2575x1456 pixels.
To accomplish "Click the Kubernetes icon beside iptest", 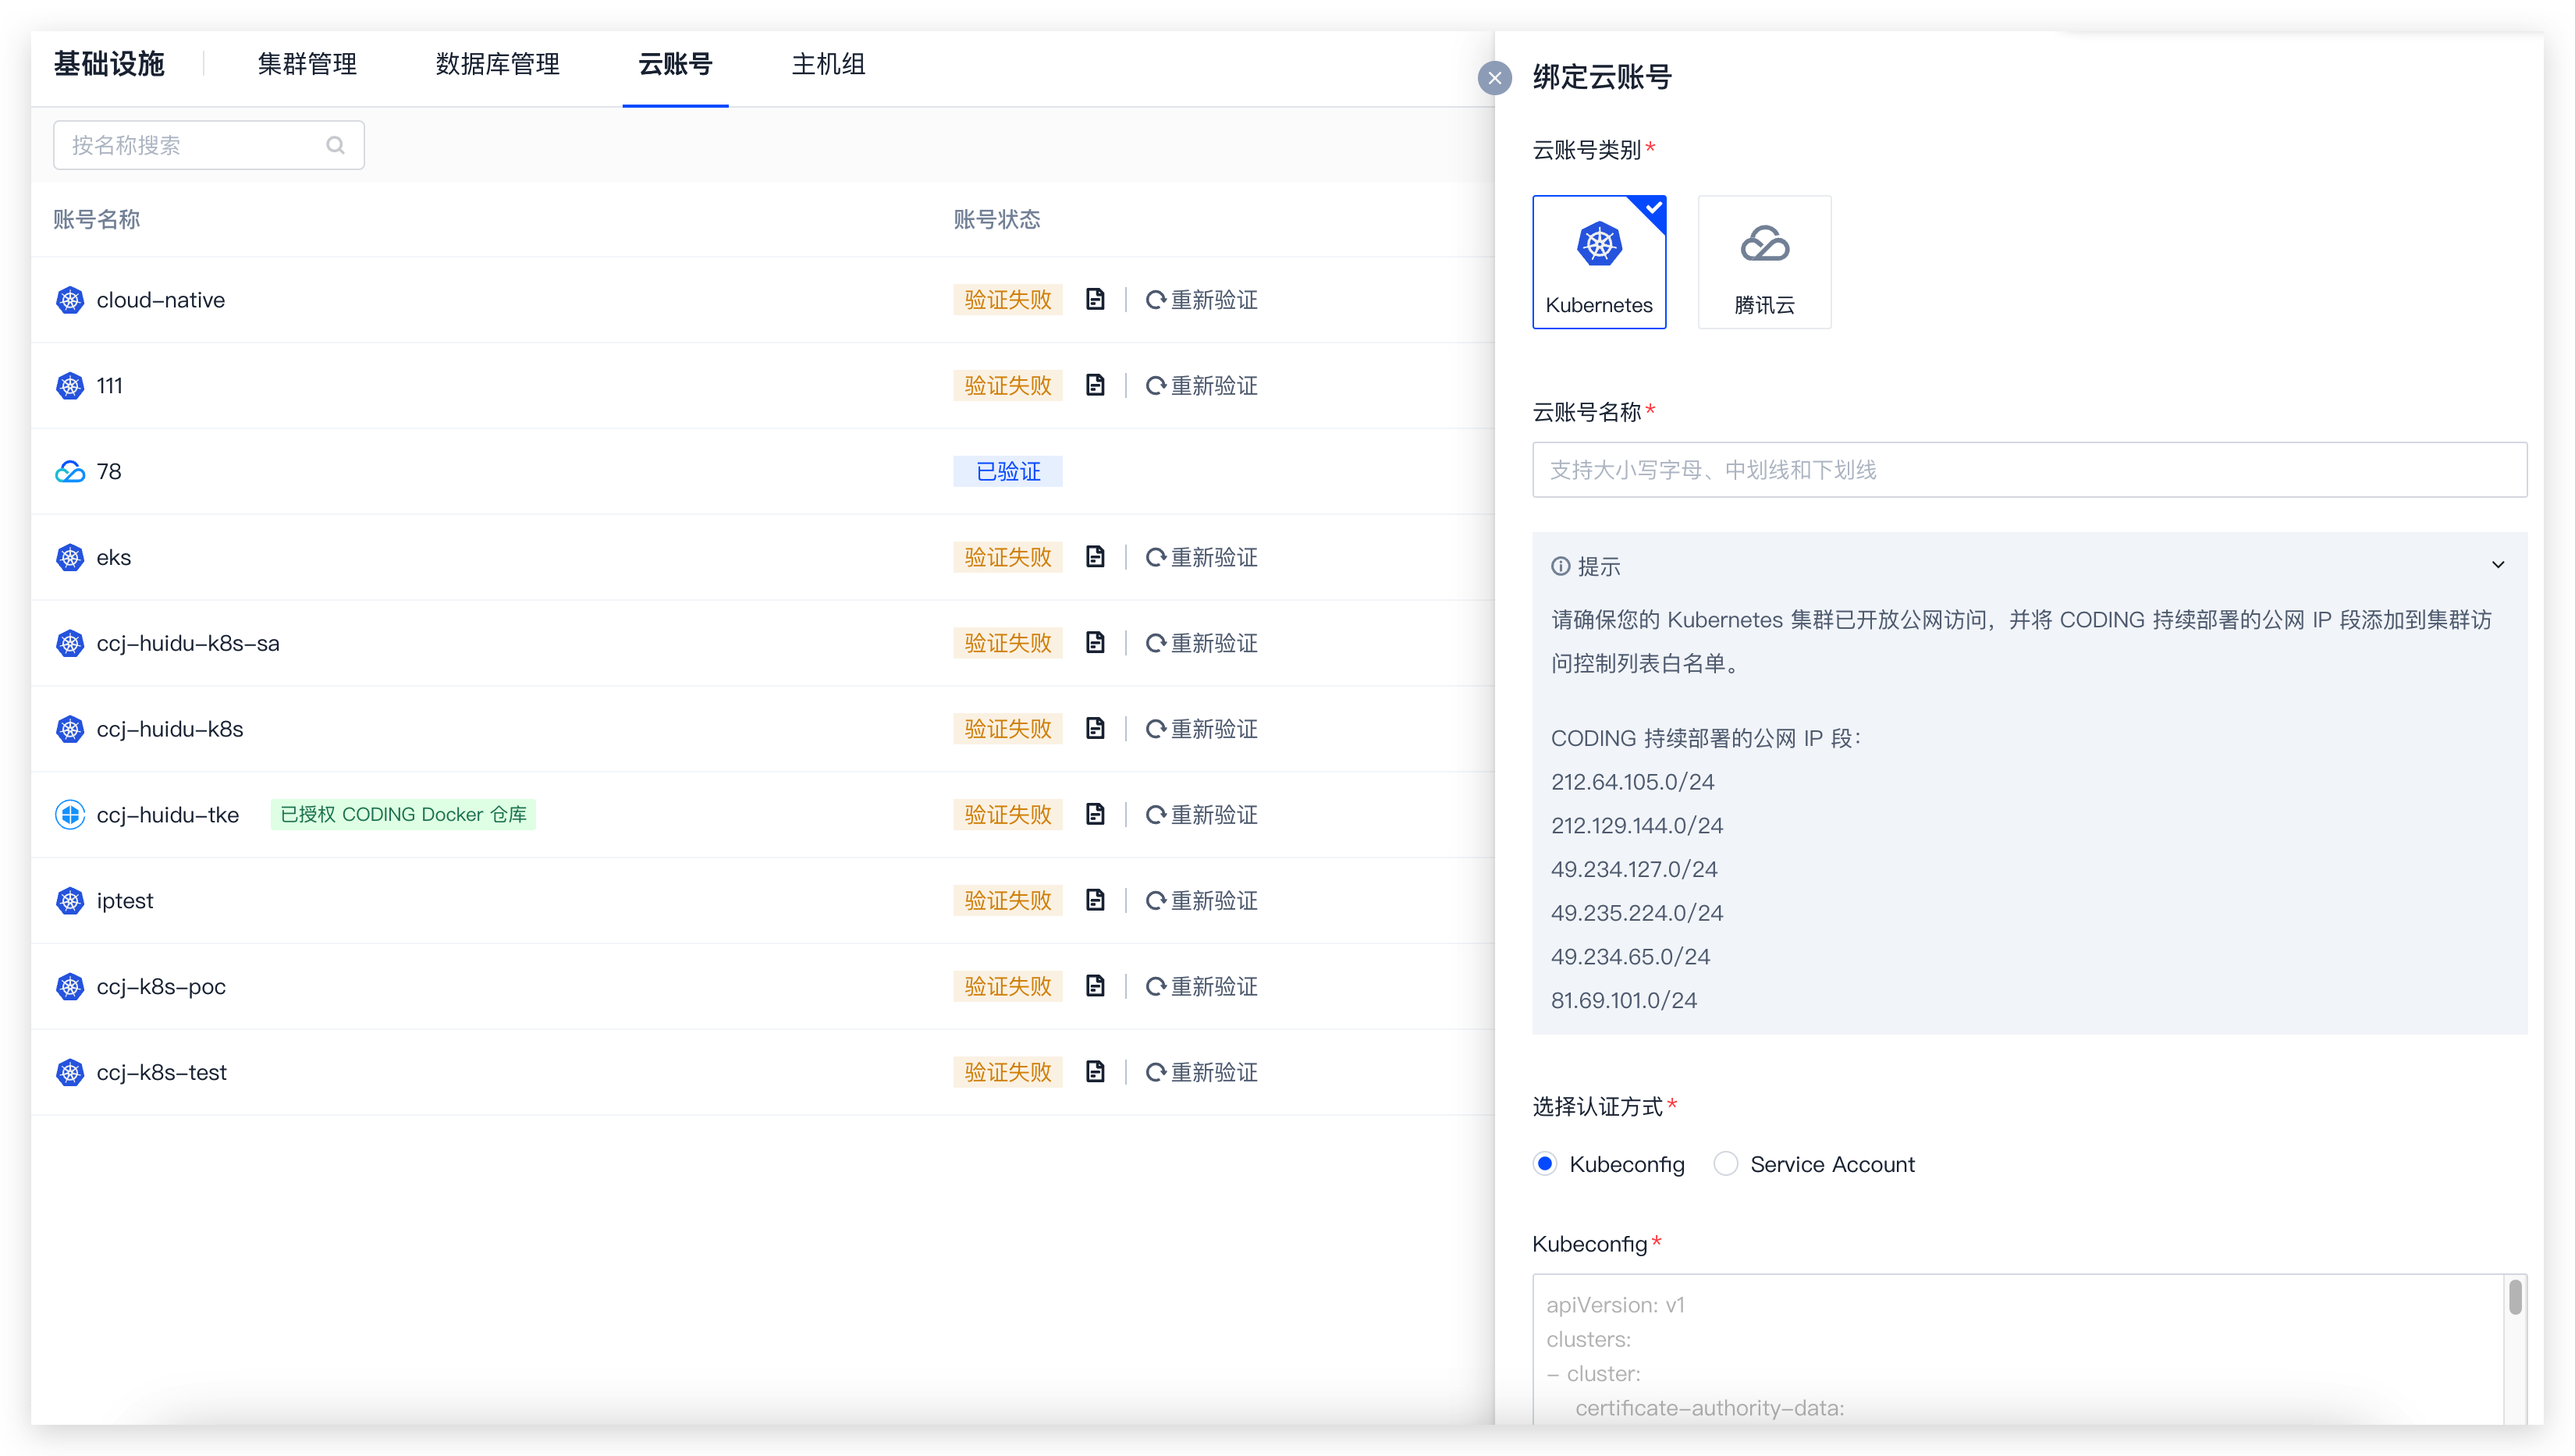I will click(x=70, y=901).
